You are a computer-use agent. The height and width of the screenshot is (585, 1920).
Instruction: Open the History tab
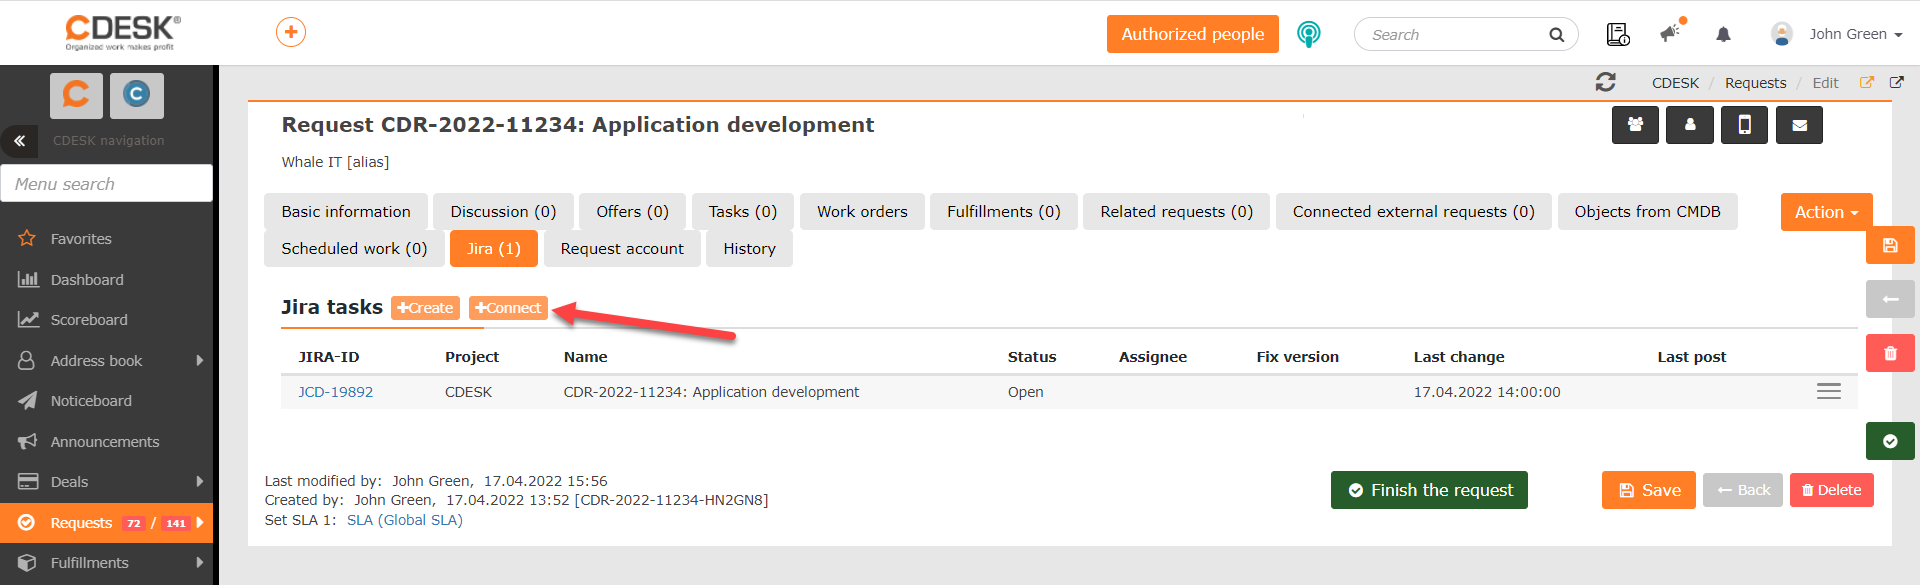[x=749, y=249]
